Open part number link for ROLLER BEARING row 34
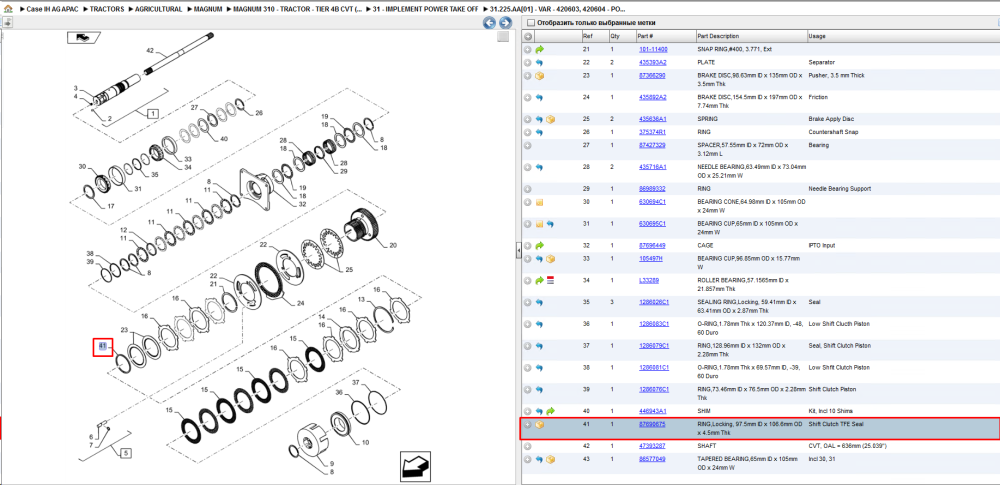The height and width of the screenshot is (485, 1000). [x=649, y=280]
